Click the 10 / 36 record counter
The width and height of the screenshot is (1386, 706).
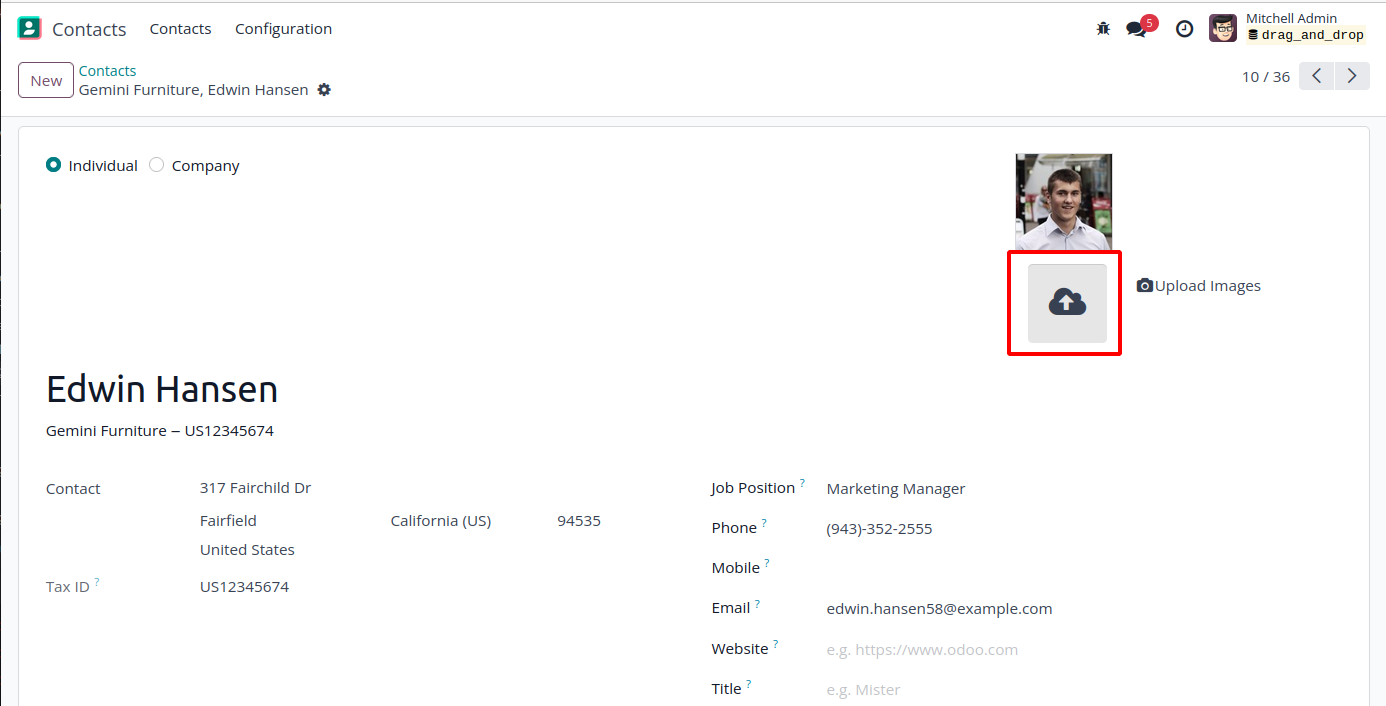[x=1266, y=77]
